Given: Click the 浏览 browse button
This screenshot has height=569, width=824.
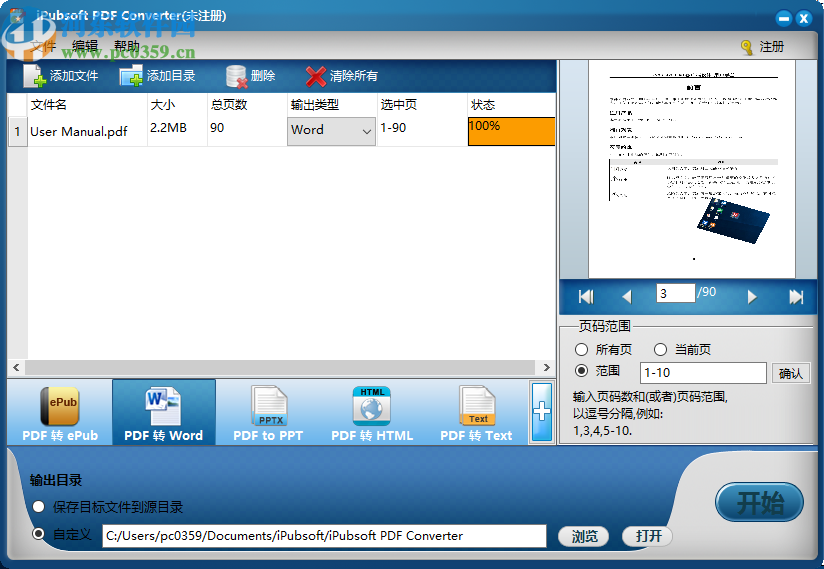Looking at the screenshot, I should tap(584, 536).
